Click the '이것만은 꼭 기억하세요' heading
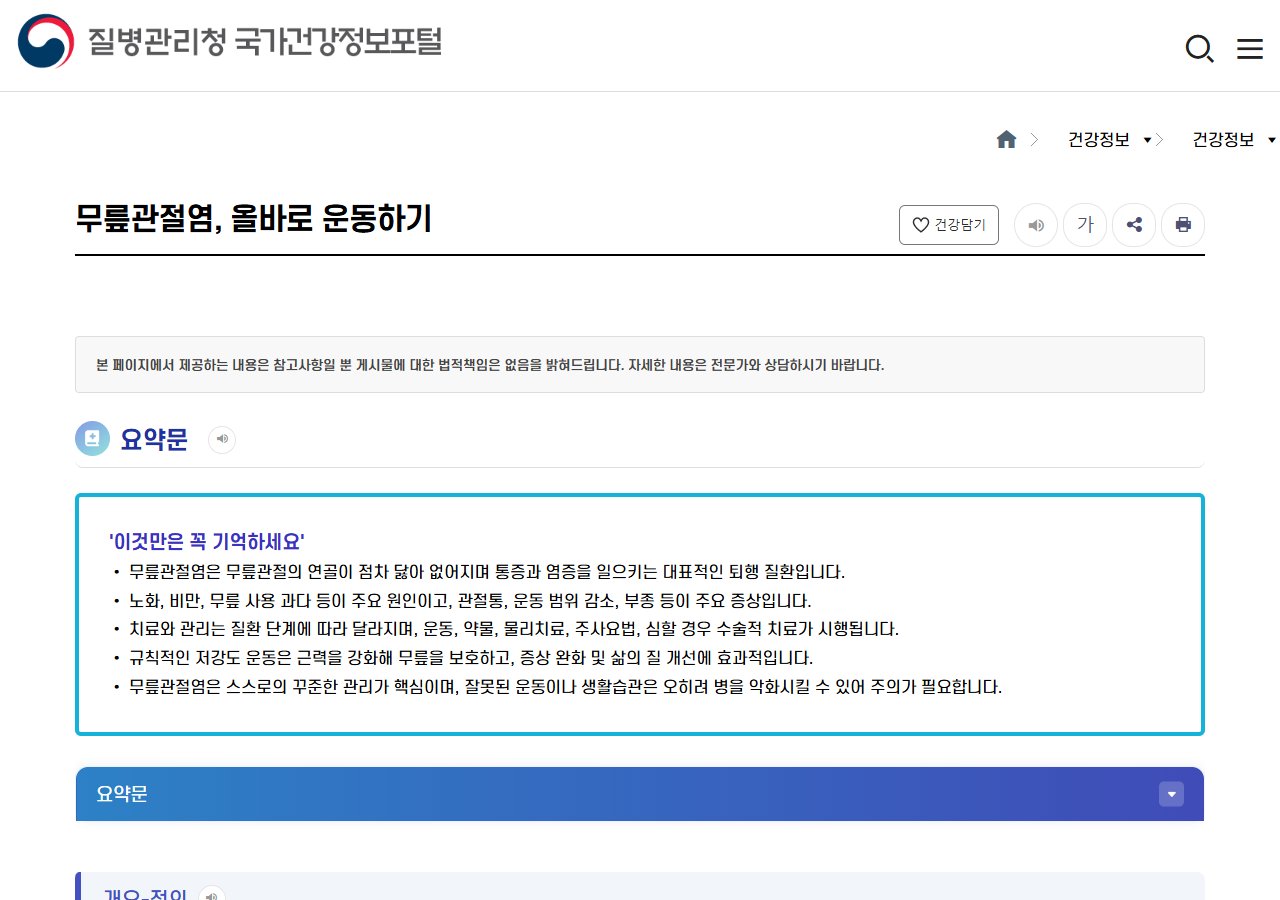 [207, 542]
